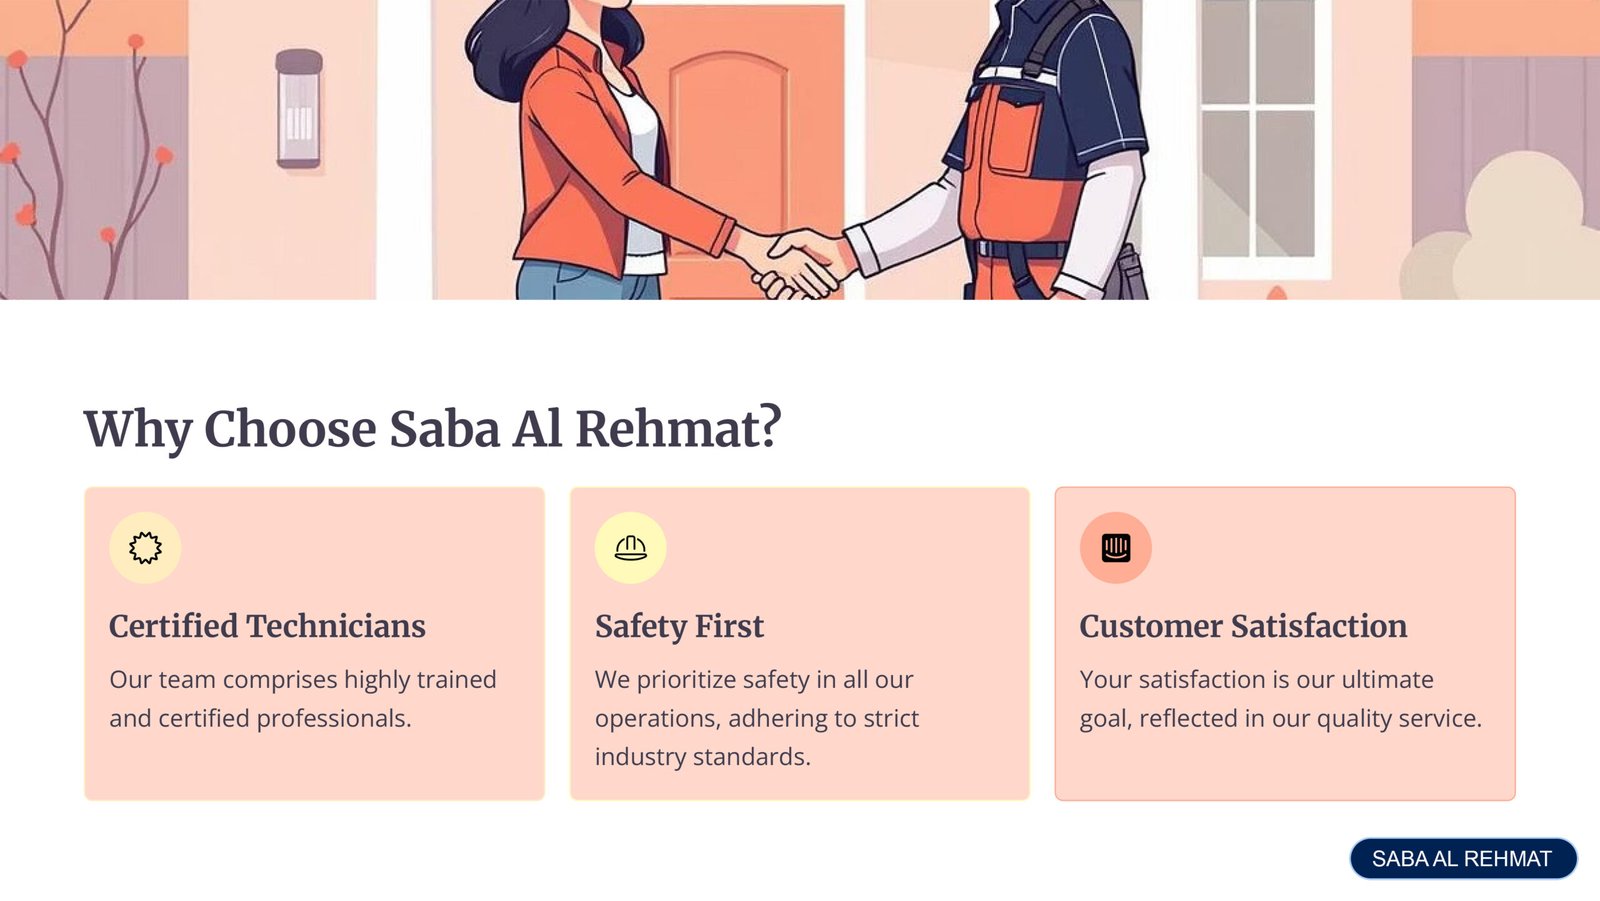Click the handshake in the illustration
This screenshot has height=901, width=1600.
tap(797, 262)
